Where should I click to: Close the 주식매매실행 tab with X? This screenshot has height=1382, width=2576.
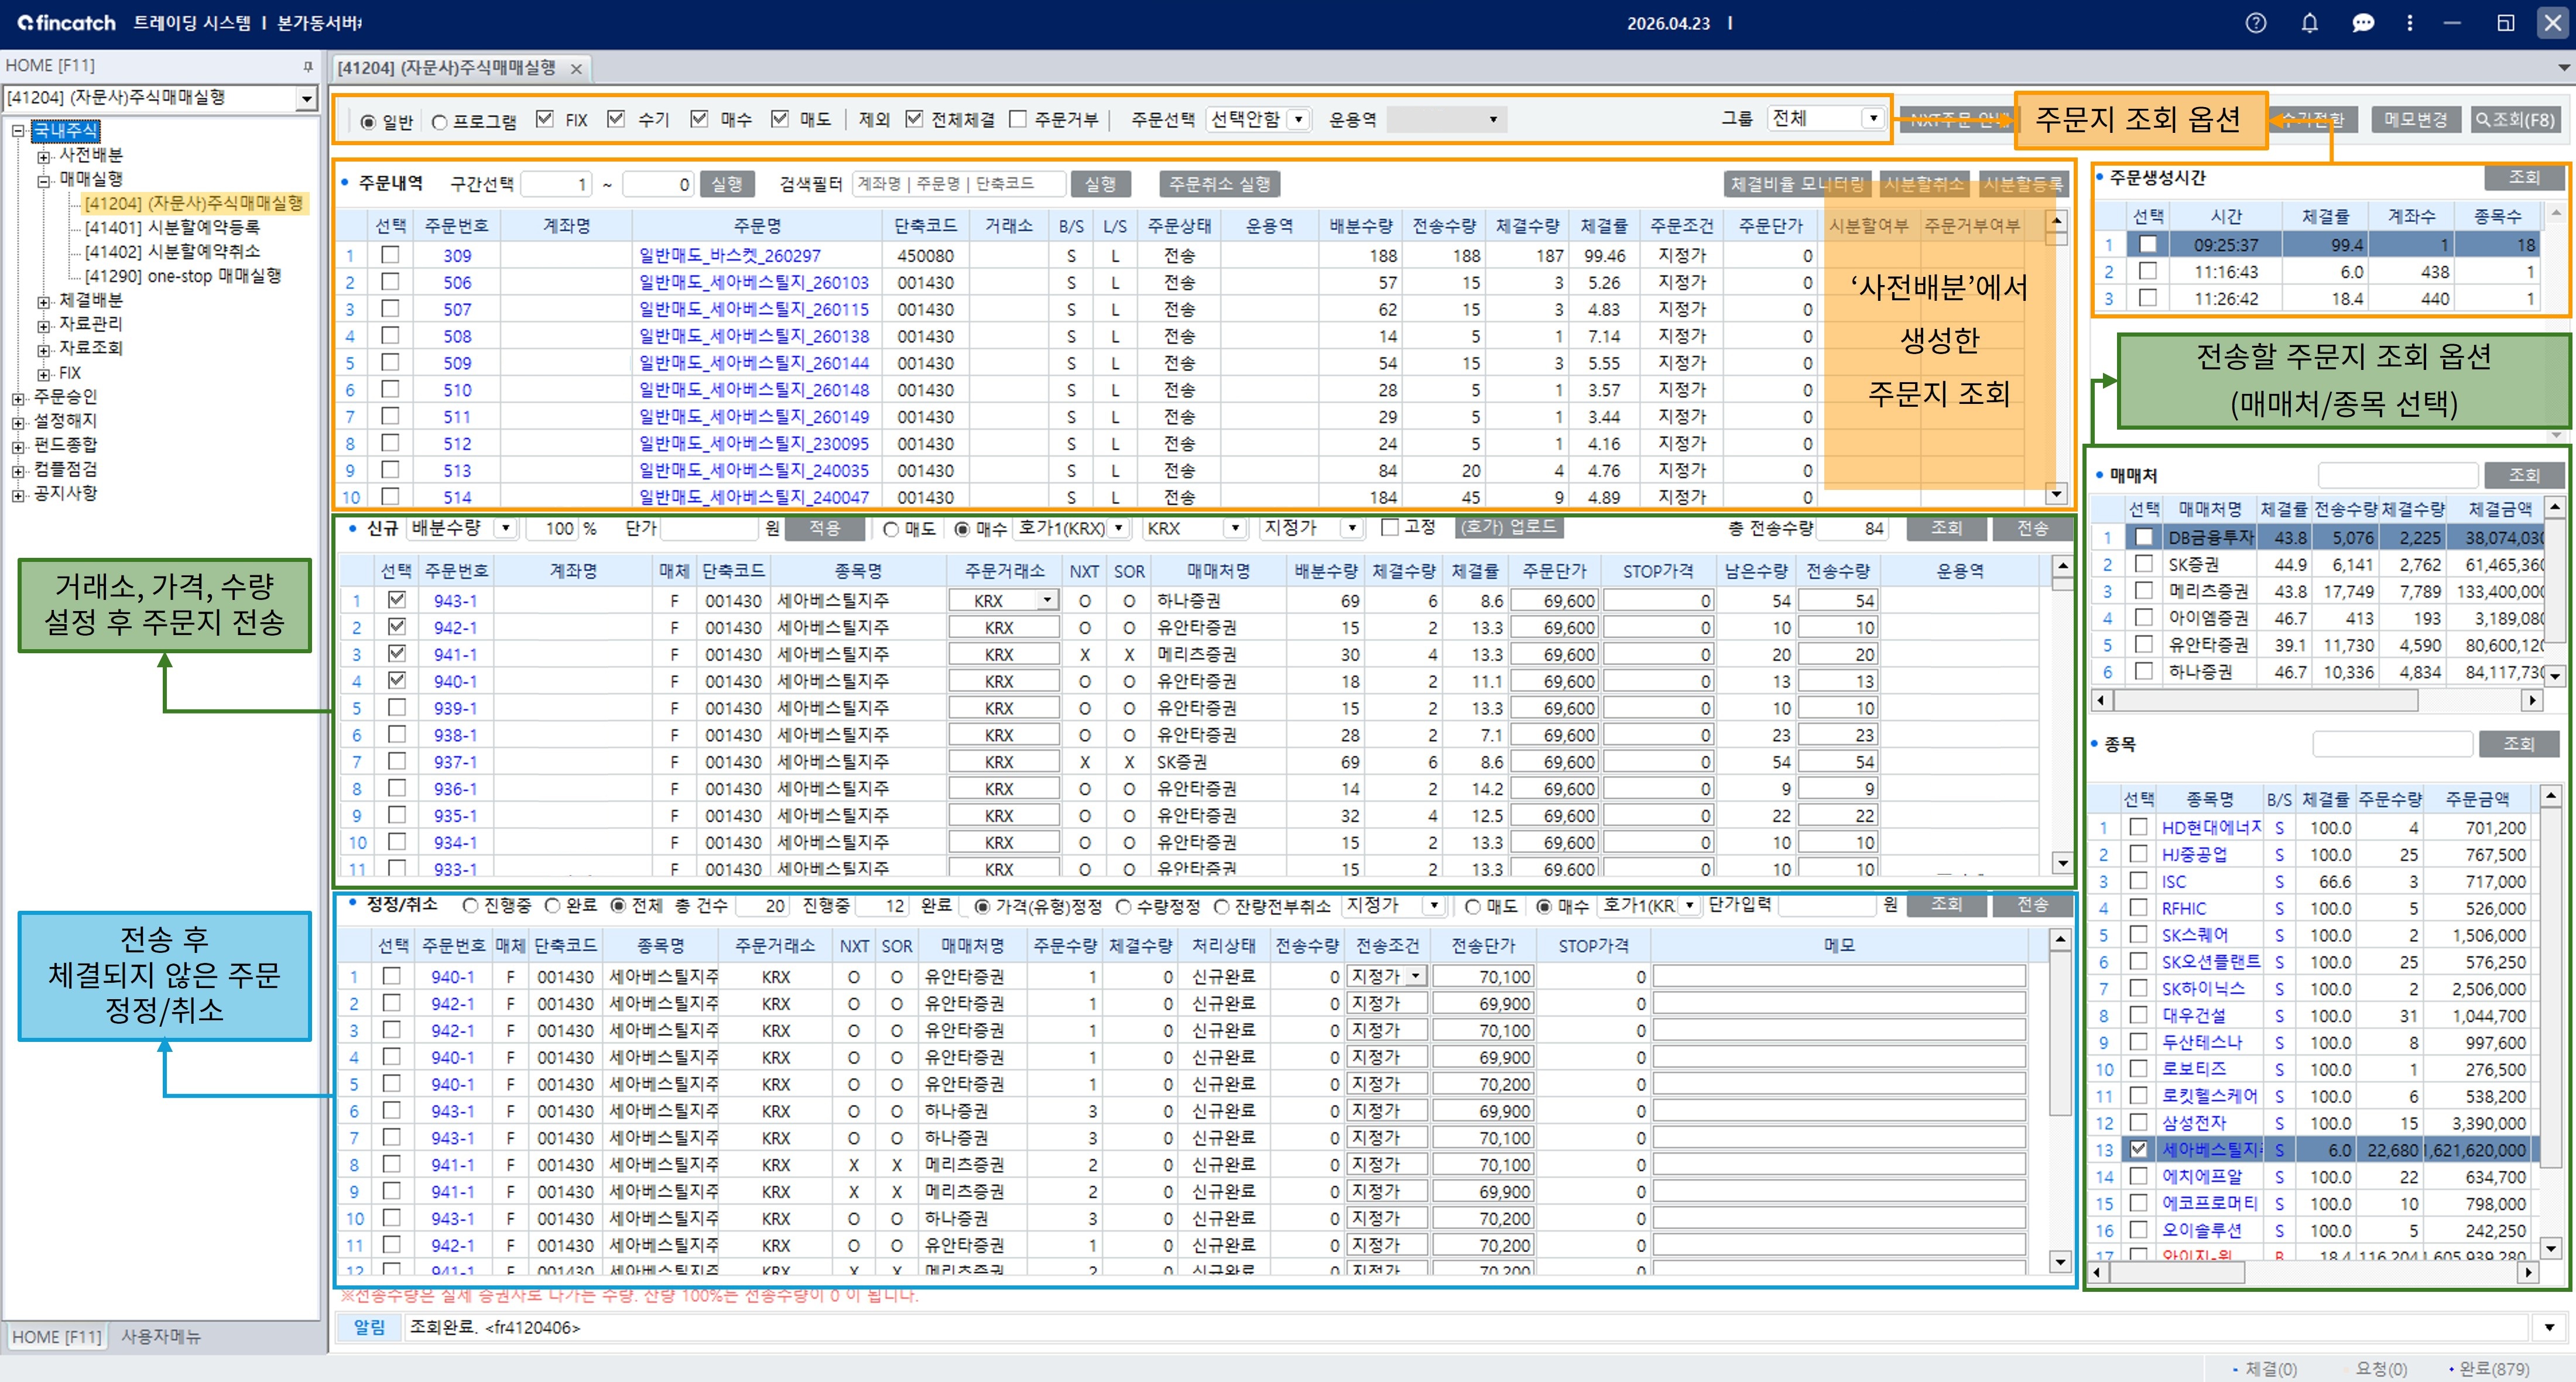[x=576, y=69]
